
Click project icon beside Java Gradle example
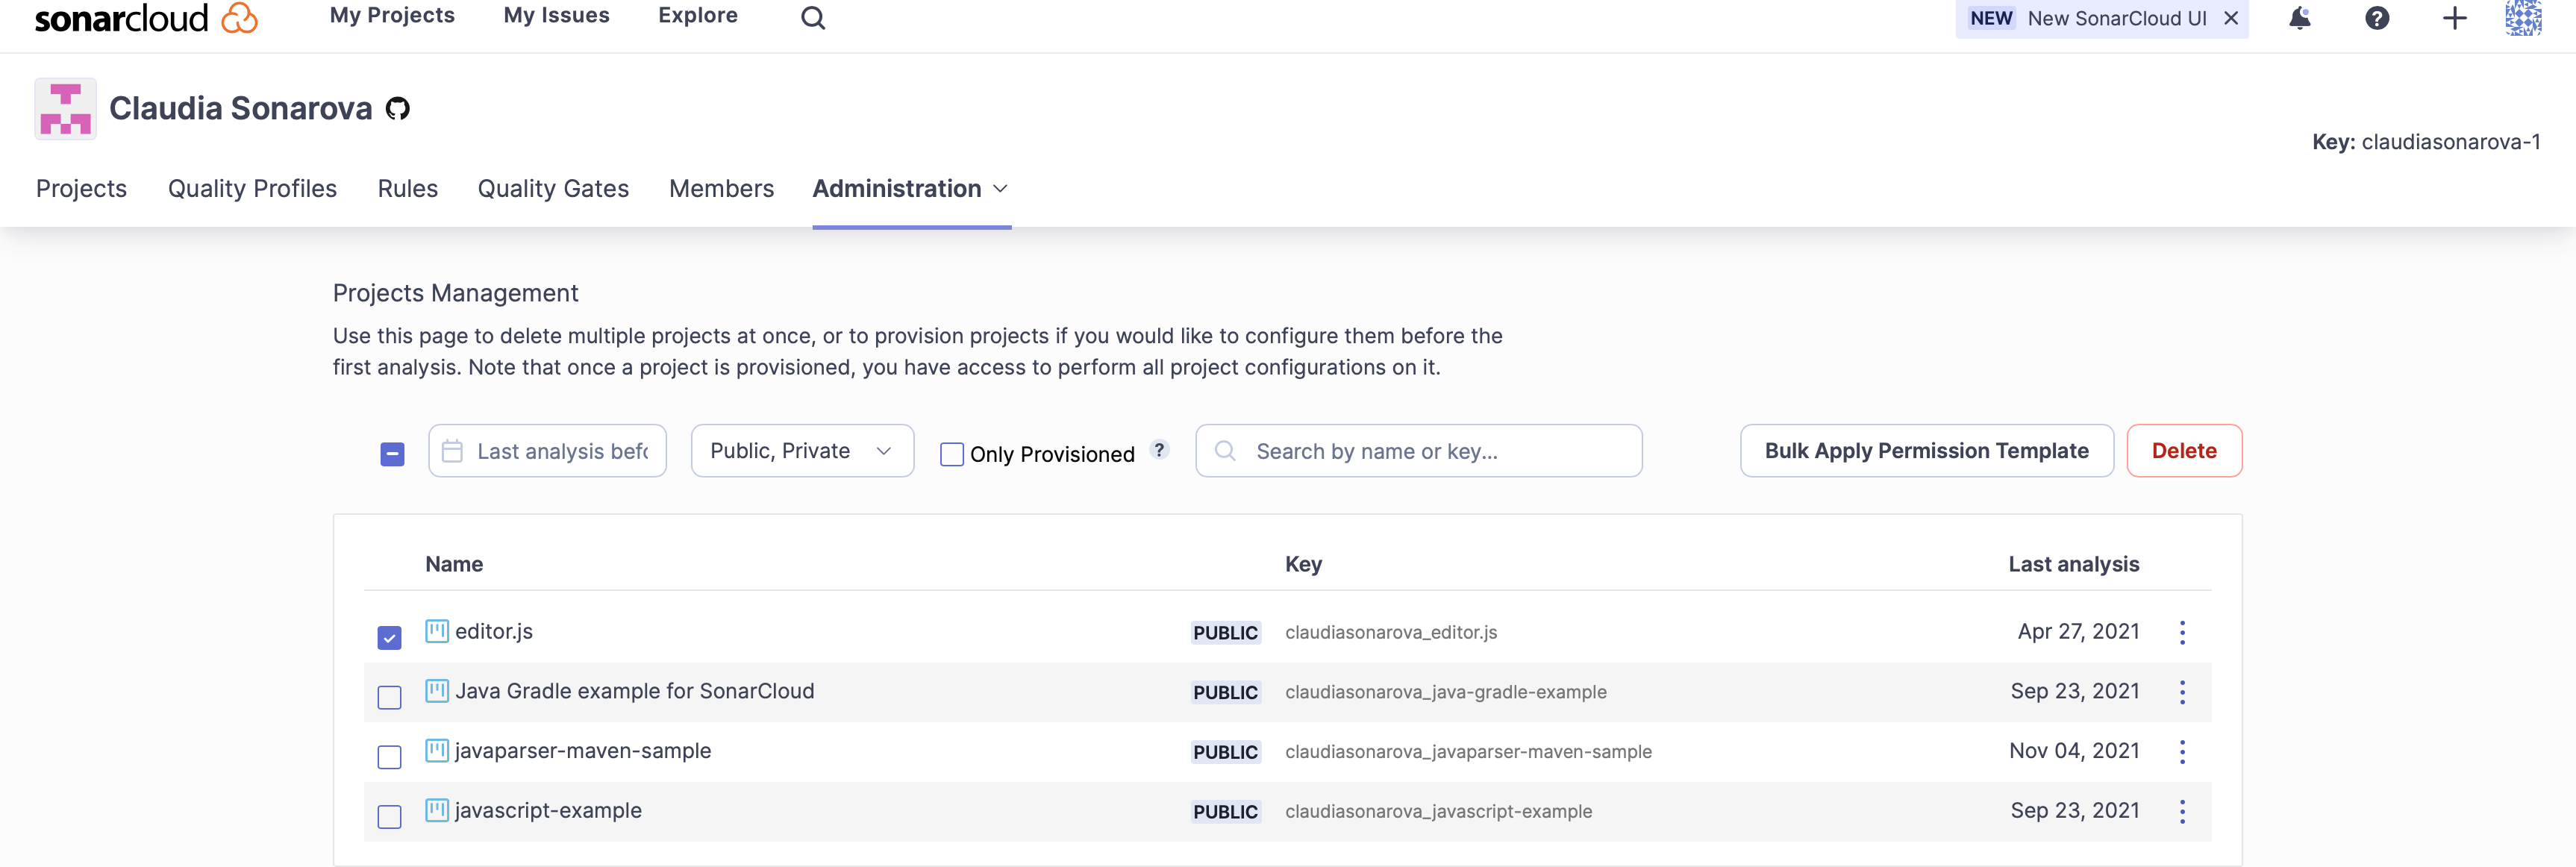point(437,691)
